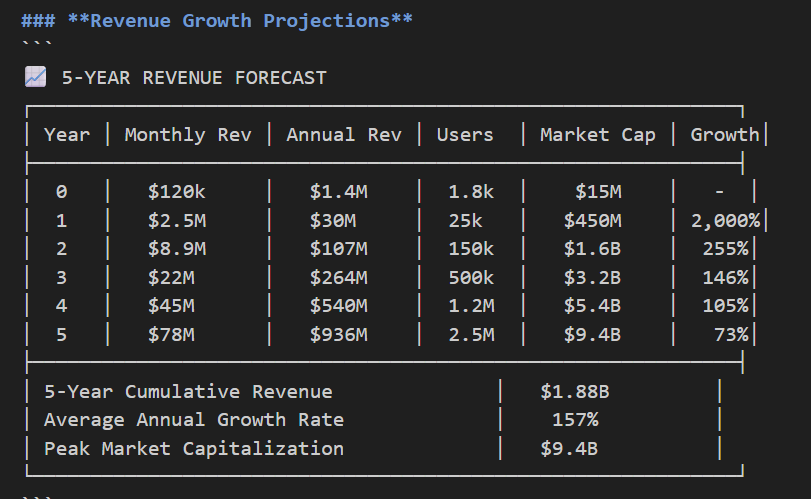Image resolution: width=811 pixels, height=499 pixels.
Task: Click the '$1.88B' cumulative revenue value
Action: (x=575, y=391)
